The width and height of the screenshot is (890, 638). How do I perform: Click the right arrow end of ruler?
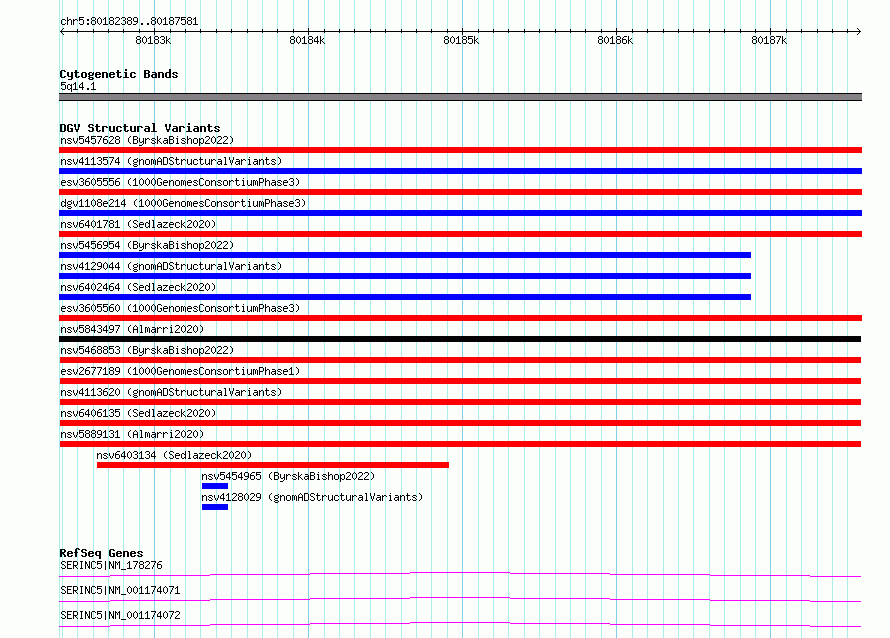[x=858, y=31]
